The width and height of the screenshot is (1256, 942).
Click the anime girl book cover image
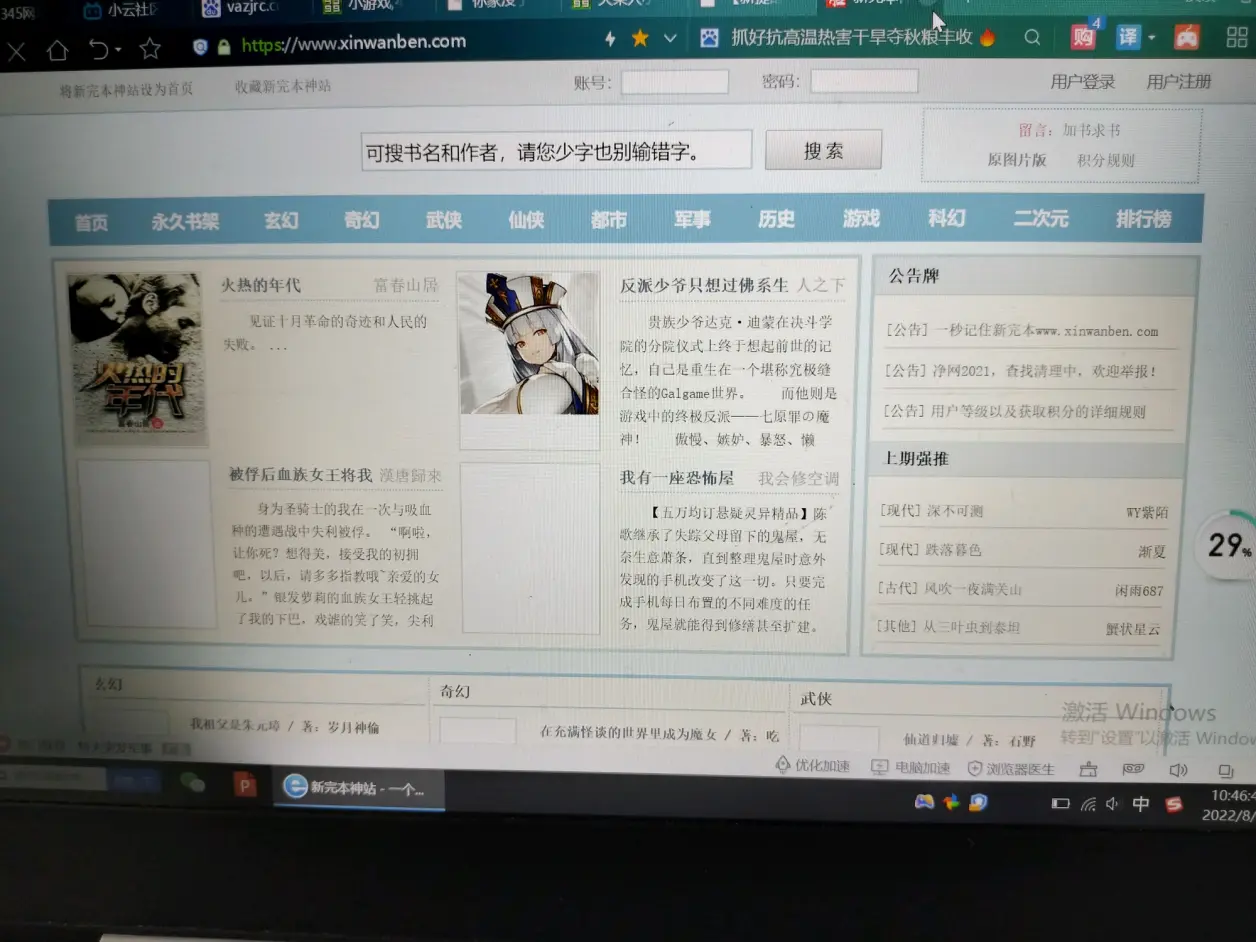pos(528,343)
